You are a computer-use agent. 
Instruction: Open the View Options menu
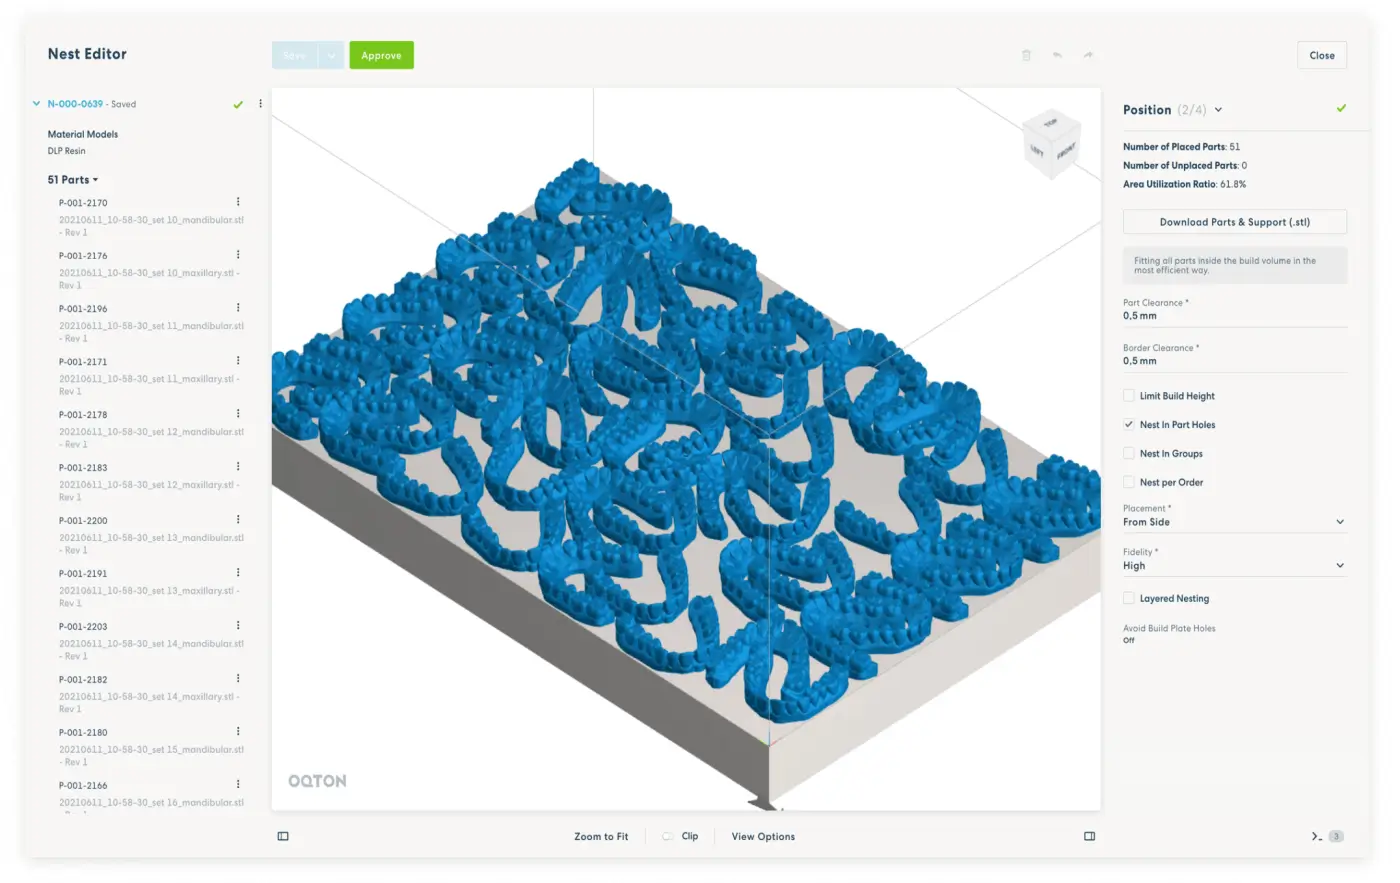763,837
